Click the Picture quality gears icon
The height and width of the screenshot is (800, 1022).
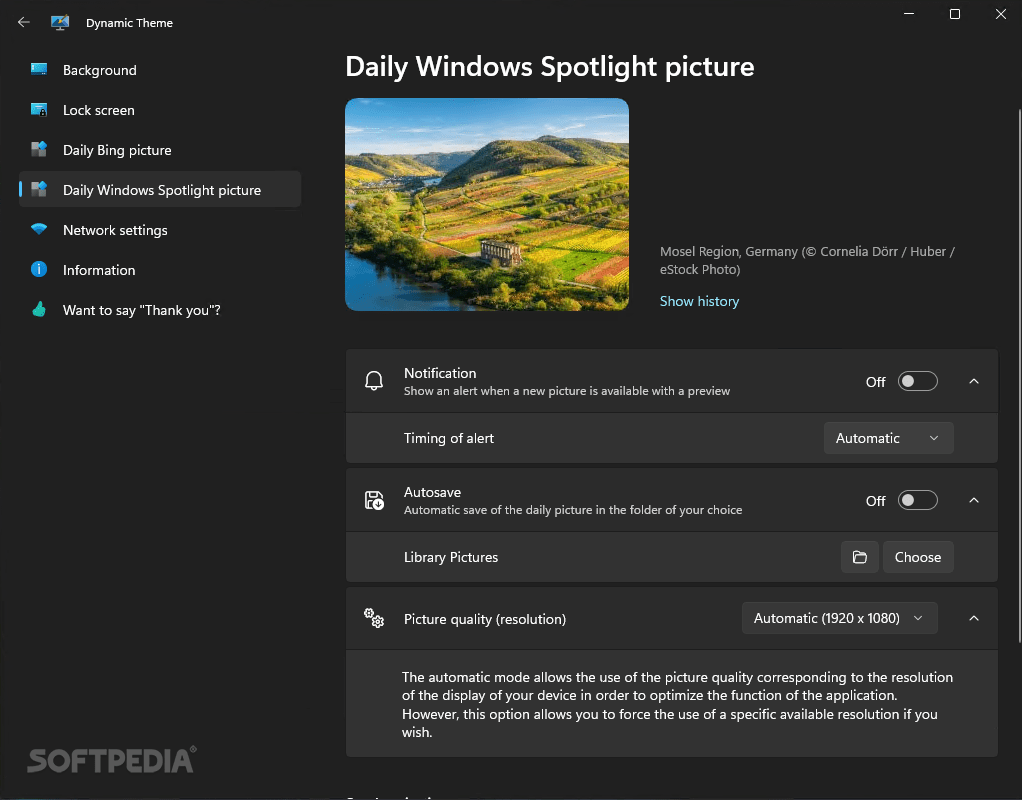374,618
